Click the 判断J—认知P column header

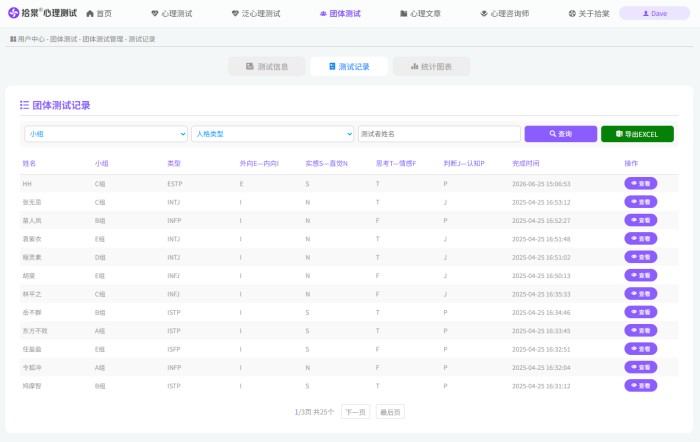pos(464,163)
